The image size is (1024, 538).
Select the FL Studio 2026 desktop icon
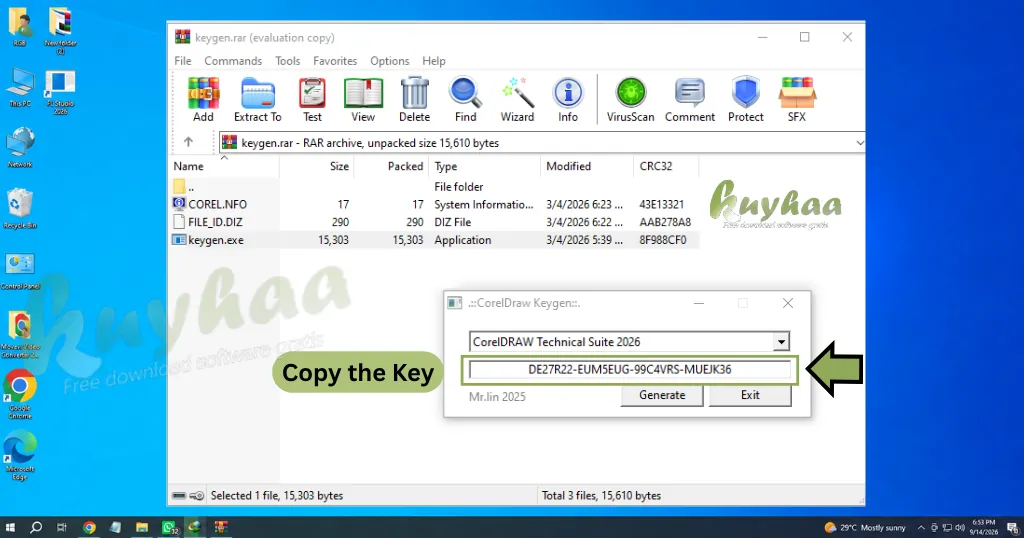pos(60,91)
